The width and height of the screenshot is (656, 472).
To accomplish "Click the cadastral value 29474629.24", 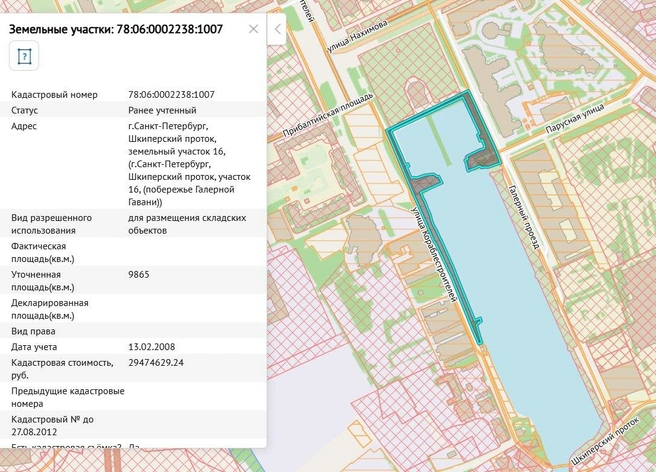I will [x=156, y=362].
